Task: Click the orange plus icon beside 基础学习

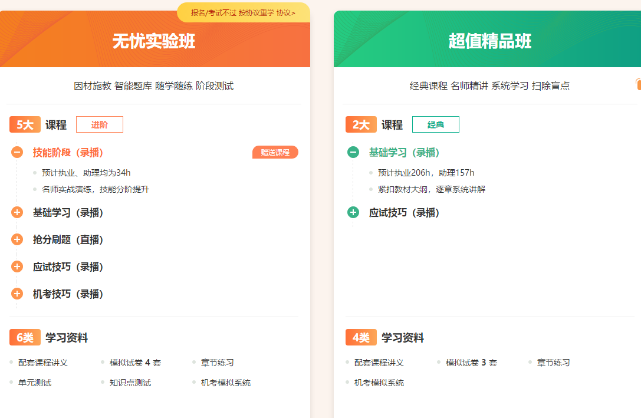Action: click(17, 212)
